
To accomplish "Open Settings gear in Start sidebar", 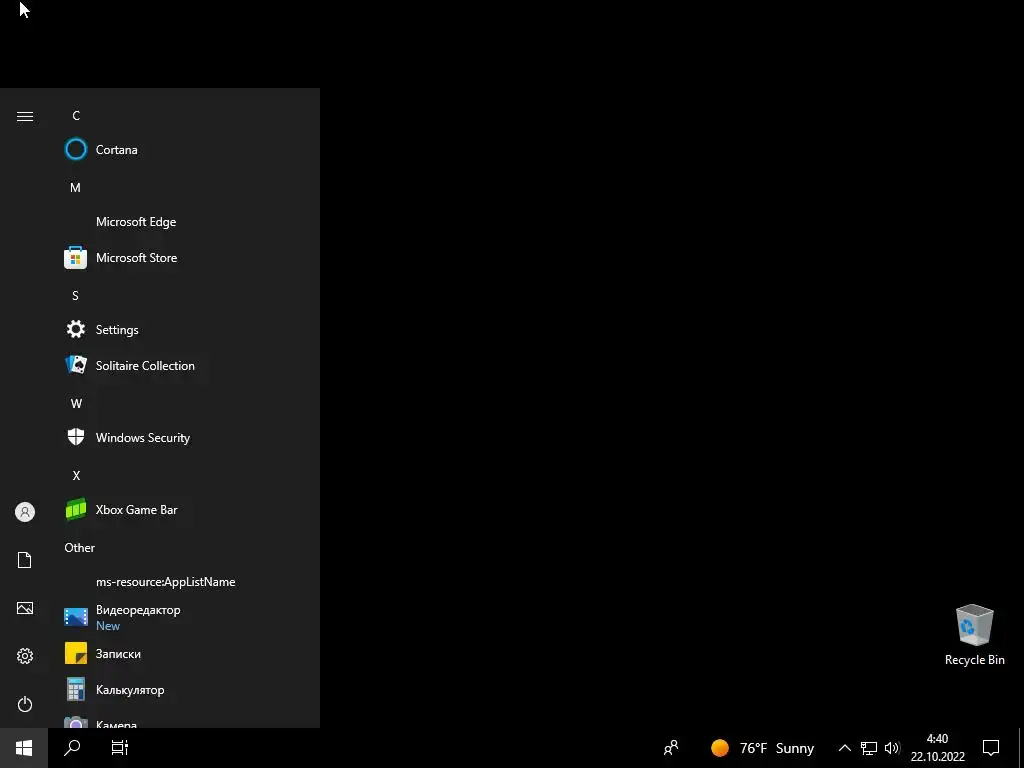I will 25,656.
